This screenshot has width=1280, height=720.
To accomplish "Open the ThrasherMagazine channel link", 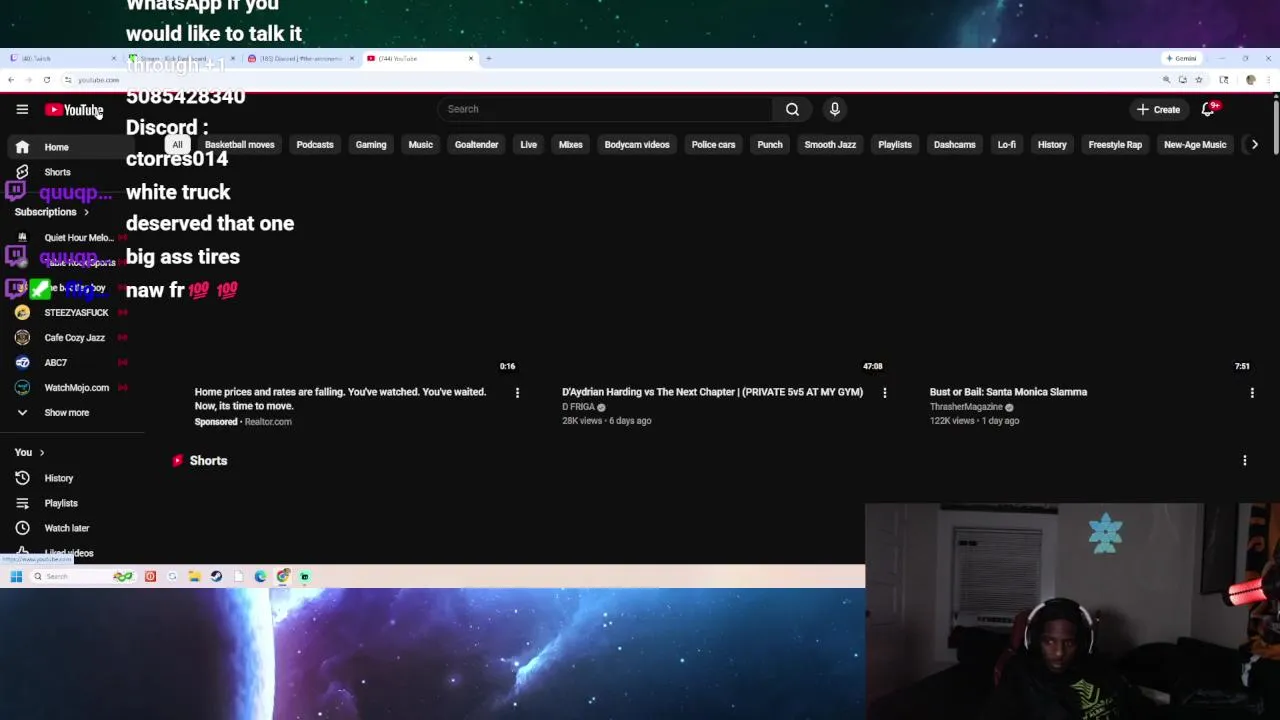I will point(966,407).
